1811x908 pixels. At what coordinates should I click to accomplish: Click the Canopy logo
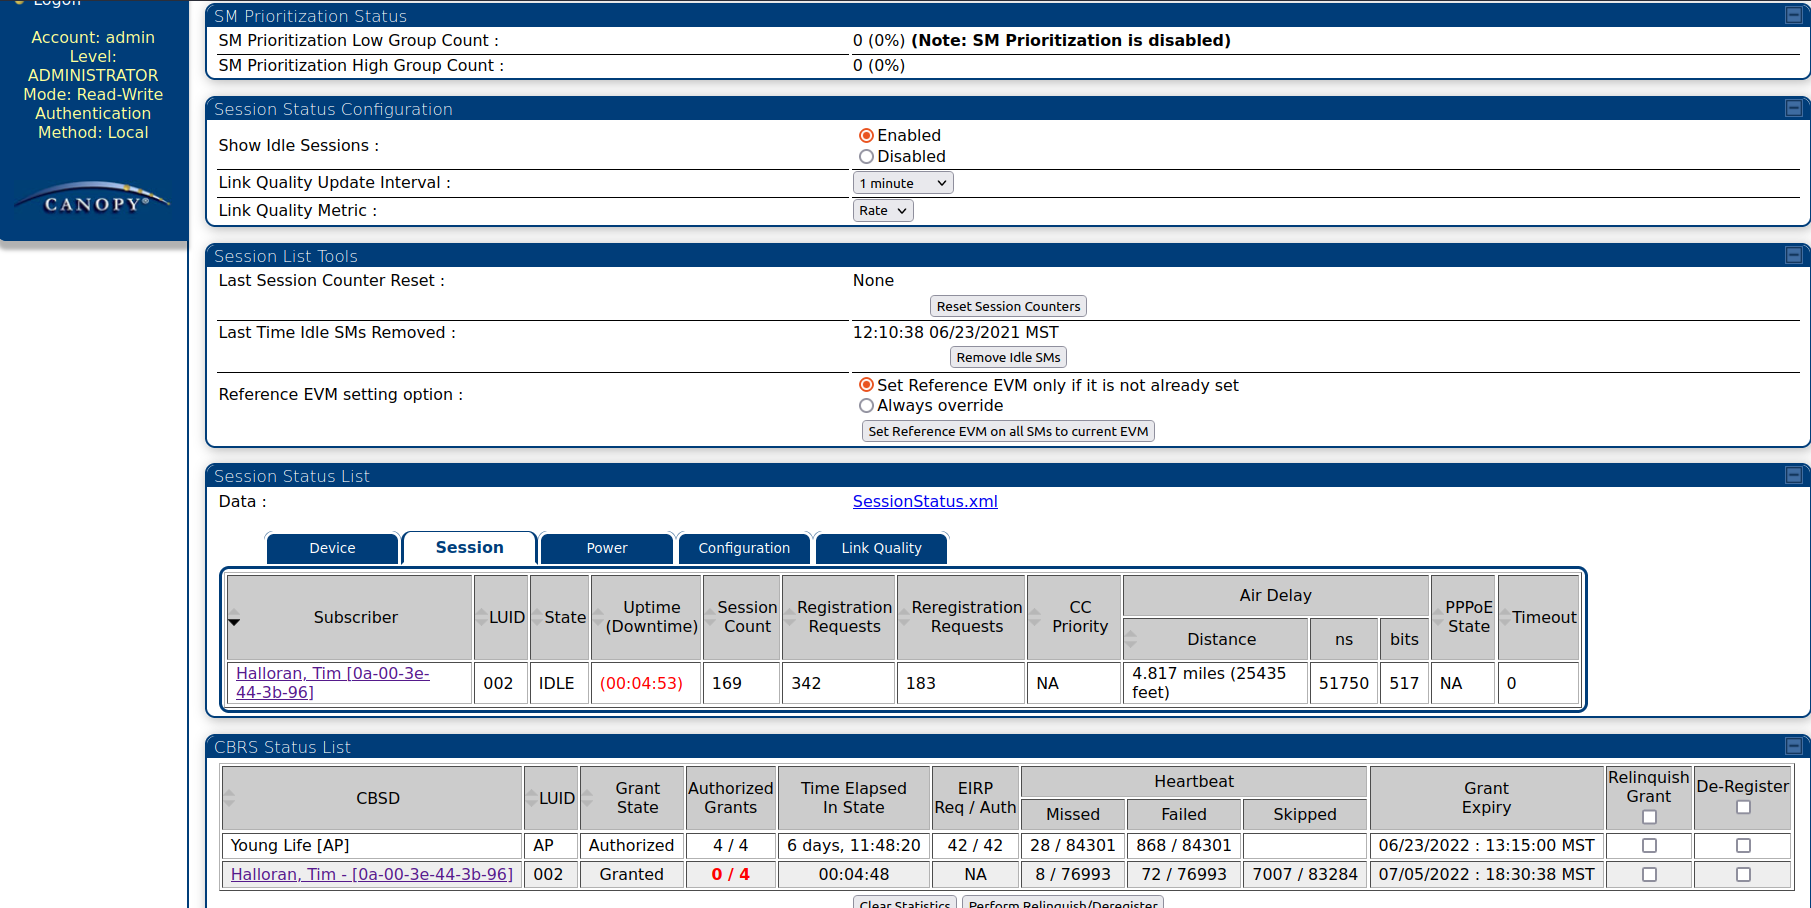point(94,201)
